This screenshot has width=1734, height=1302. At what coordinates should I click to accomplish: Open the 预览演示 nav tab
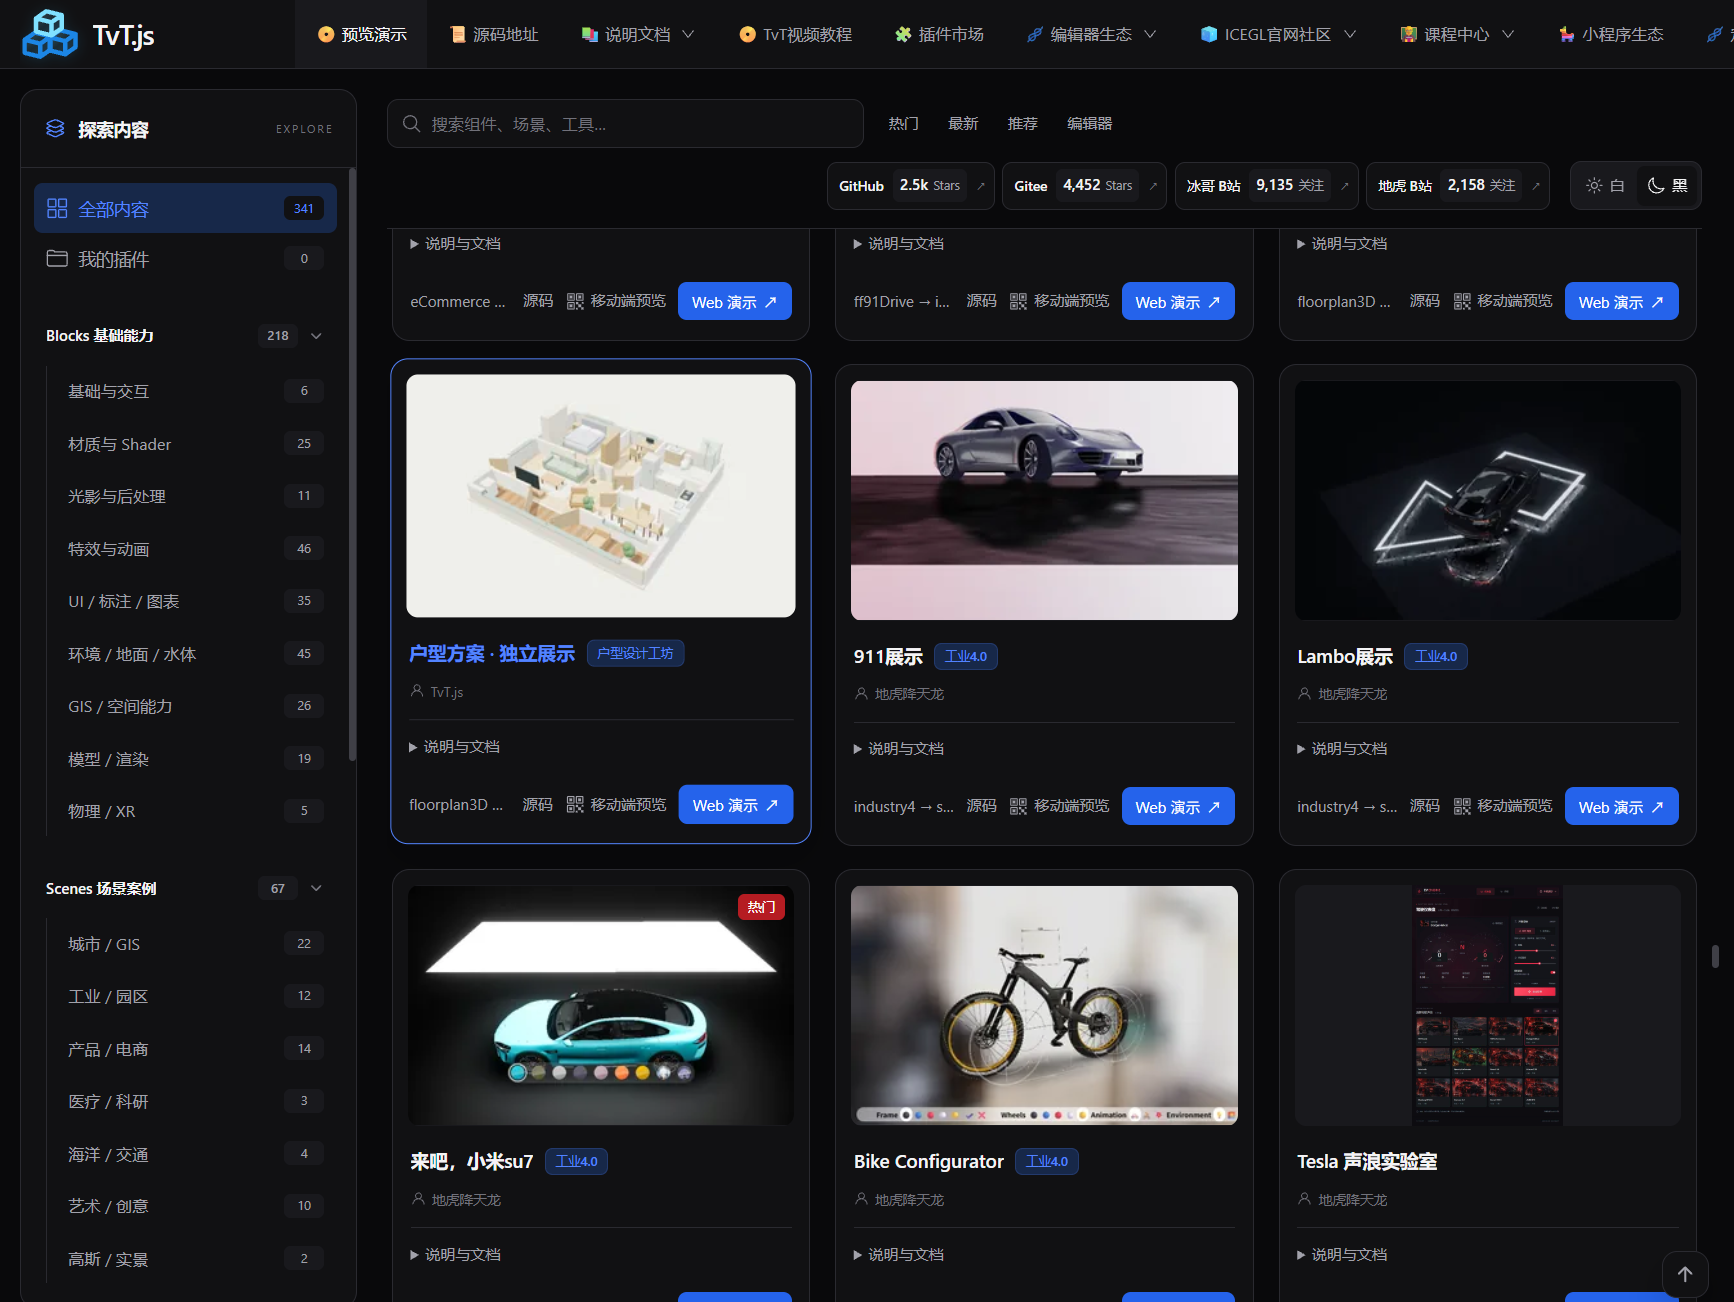pos(361,34)
